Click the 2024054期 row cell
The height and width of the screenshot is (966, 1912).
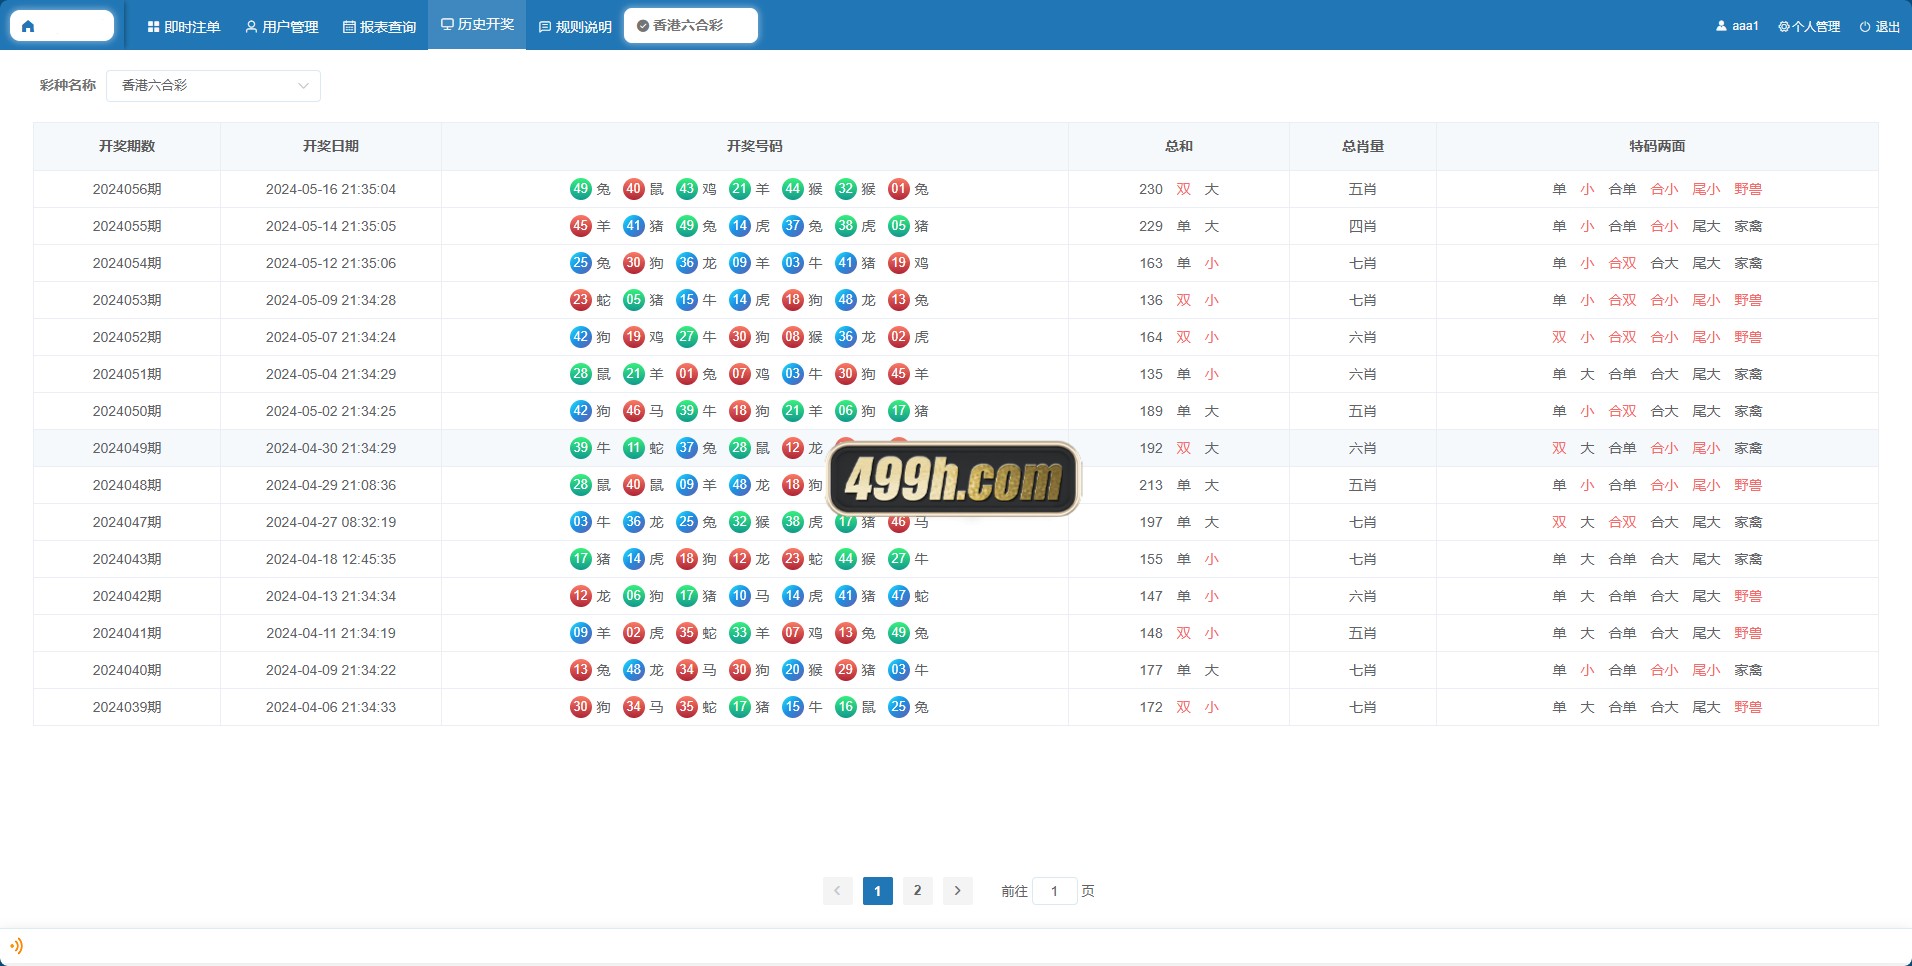point(127,263)
